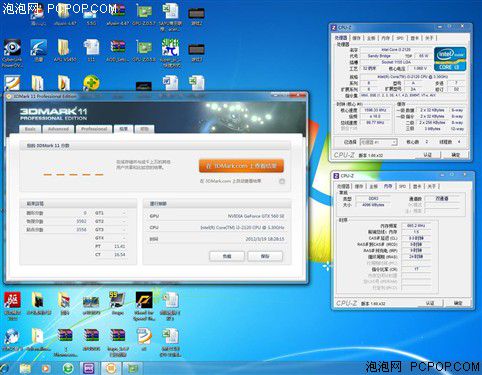The width and height of the screenshot is (482, 375).
Task: Switch to the green chip taskbar button
Action: (x=133, y=368)
